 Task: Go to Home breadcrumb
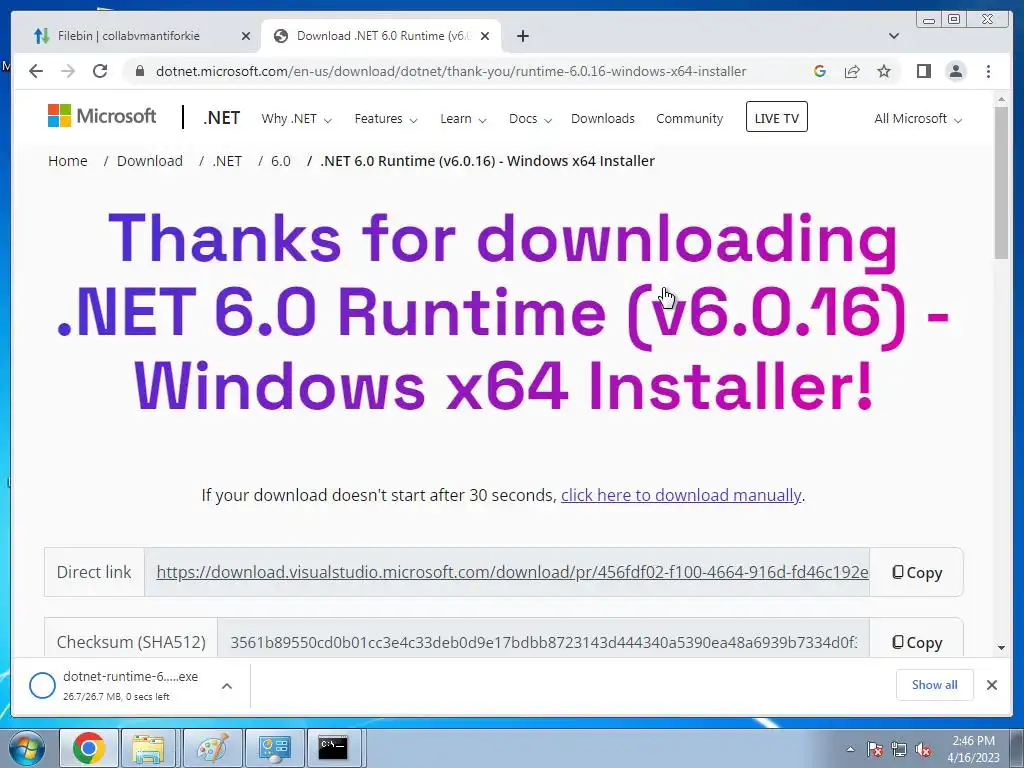68,161
